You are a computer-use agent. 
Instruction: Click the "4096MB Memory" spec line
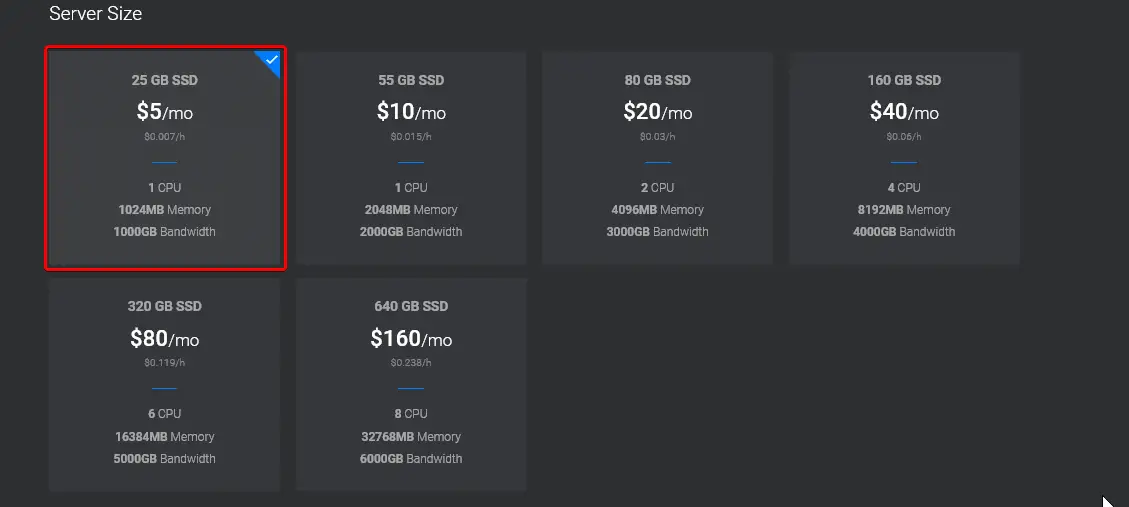(x=657, y=210)
